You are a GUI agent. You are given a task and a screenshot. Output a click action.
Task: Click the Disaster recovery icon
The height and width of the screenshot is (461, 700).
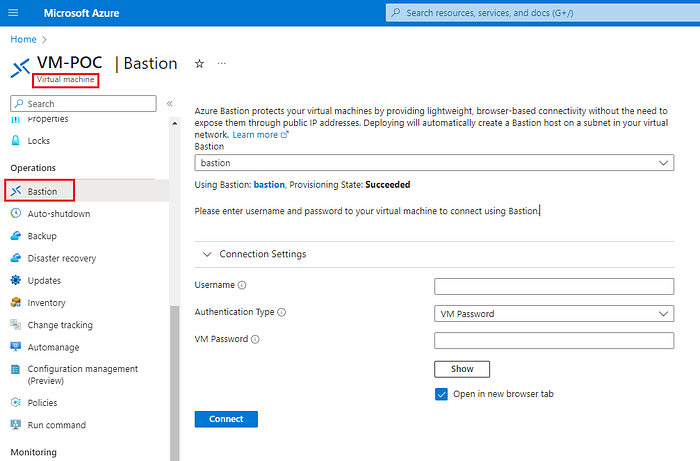point(16,258)
